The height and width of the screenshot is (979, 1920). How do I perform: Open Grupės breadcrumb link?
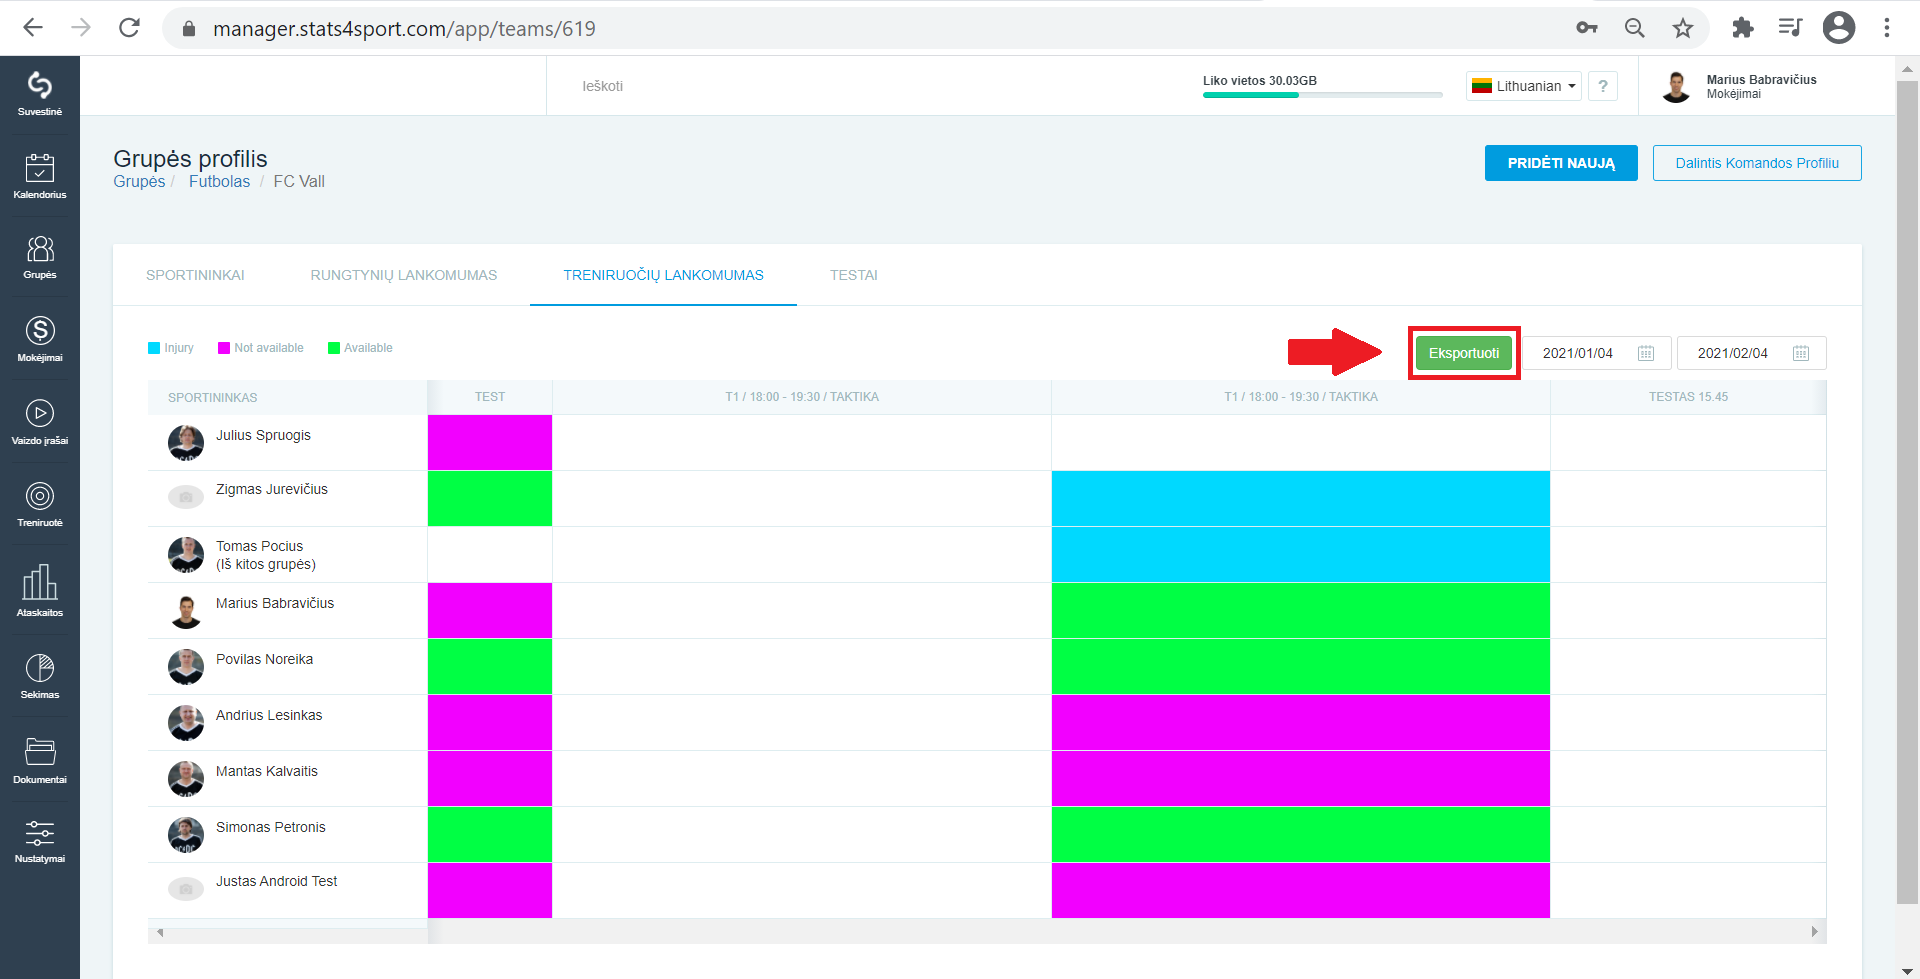tap(139, 181)
